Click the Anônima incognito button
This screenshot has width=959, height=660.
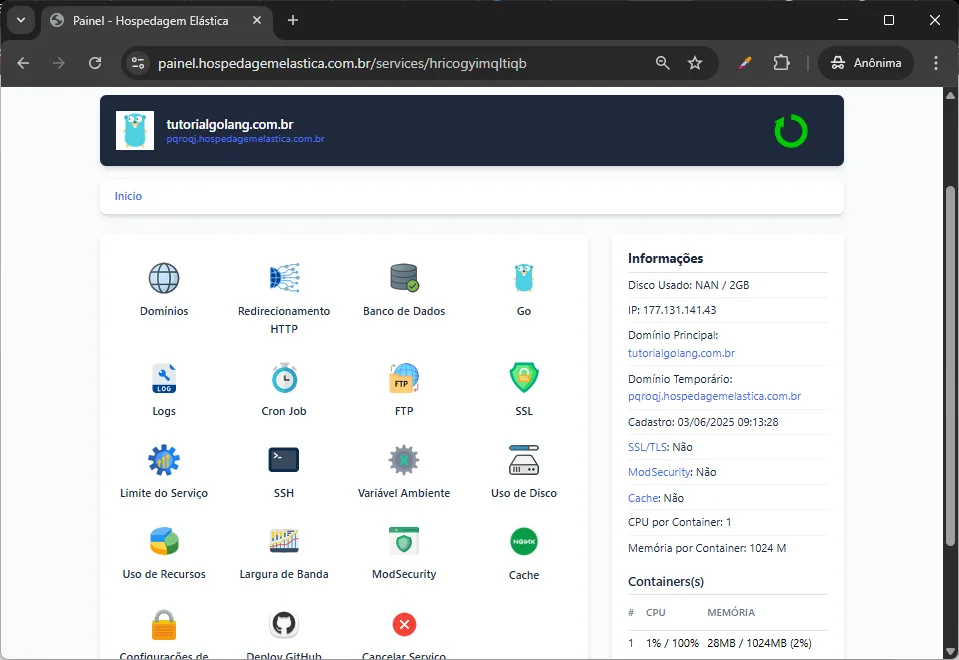click(x=865, y=63)
